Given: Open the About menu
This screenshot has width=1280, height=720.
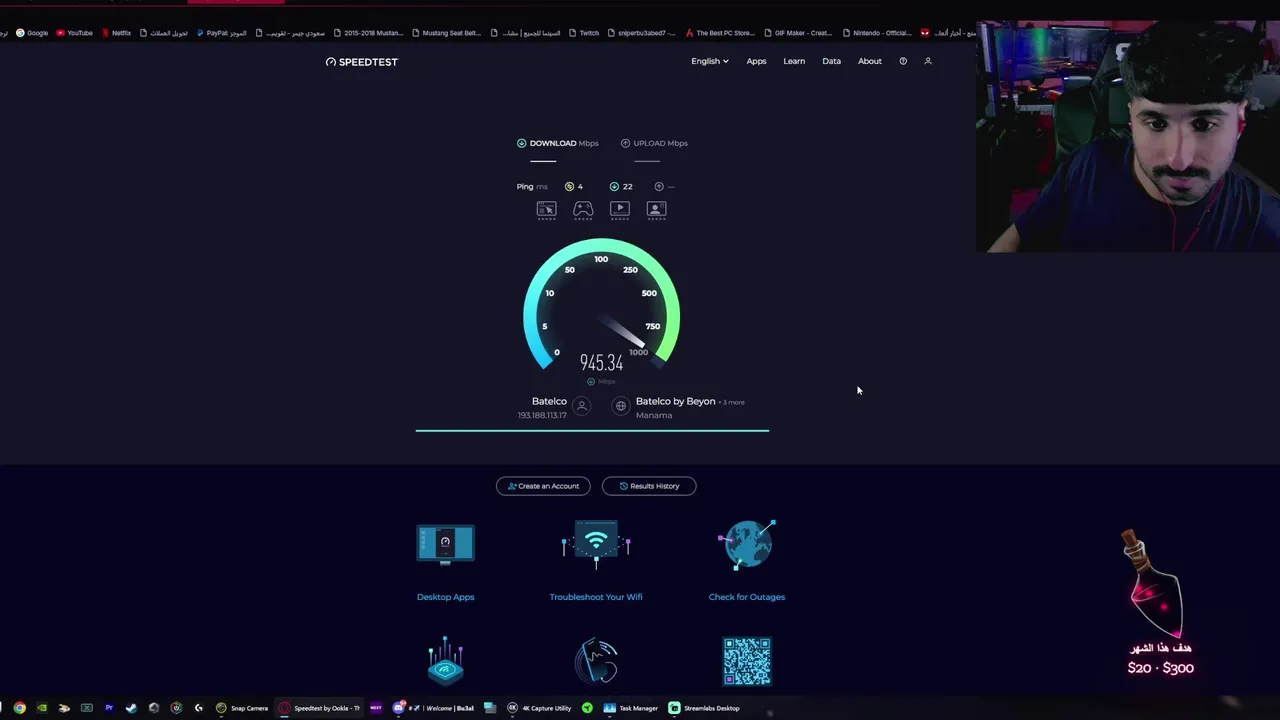Looking at the screenshot, I should coord(870,61).
